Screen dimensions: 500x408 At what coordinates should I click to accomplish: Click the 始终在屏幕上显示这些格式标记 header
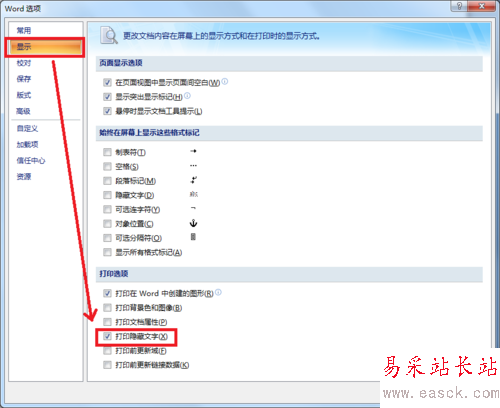[289, 133]
